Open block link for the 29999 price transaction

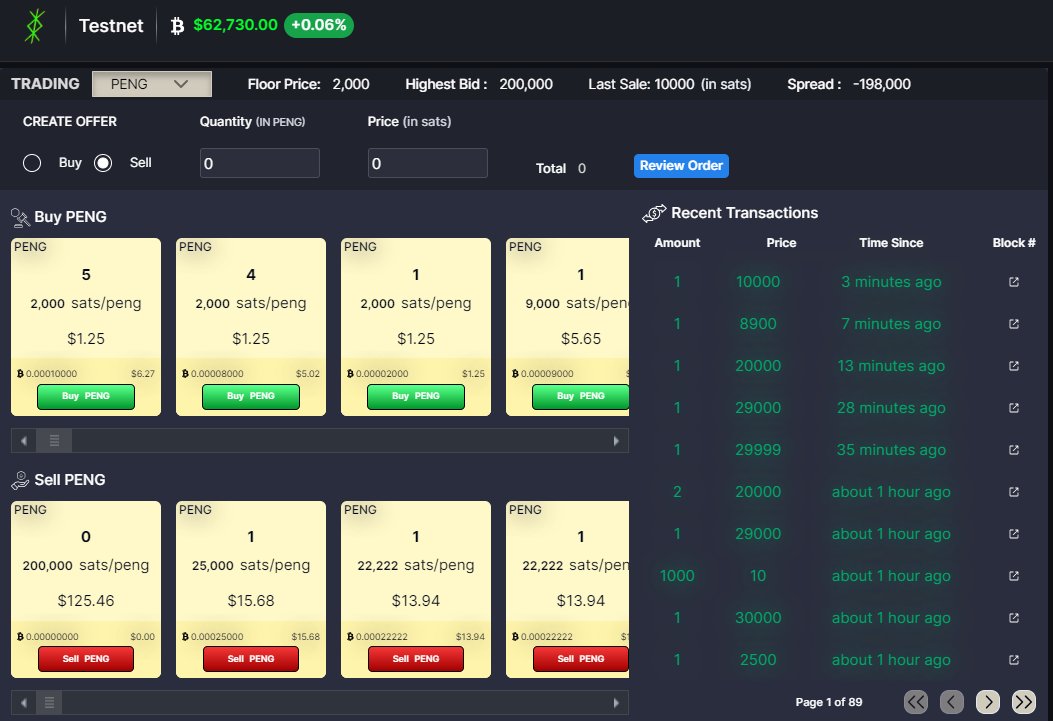[x=1014, y=450]
